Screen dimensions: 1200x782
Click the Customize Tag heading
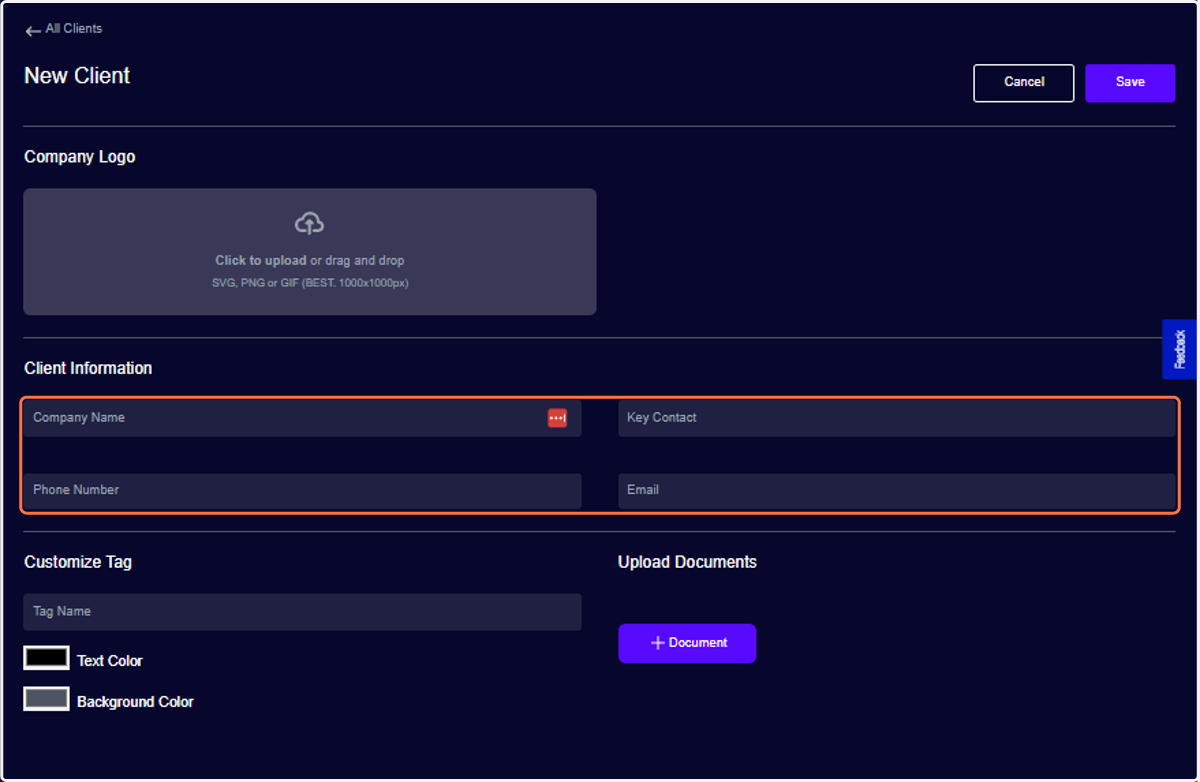tap(78, 562)
